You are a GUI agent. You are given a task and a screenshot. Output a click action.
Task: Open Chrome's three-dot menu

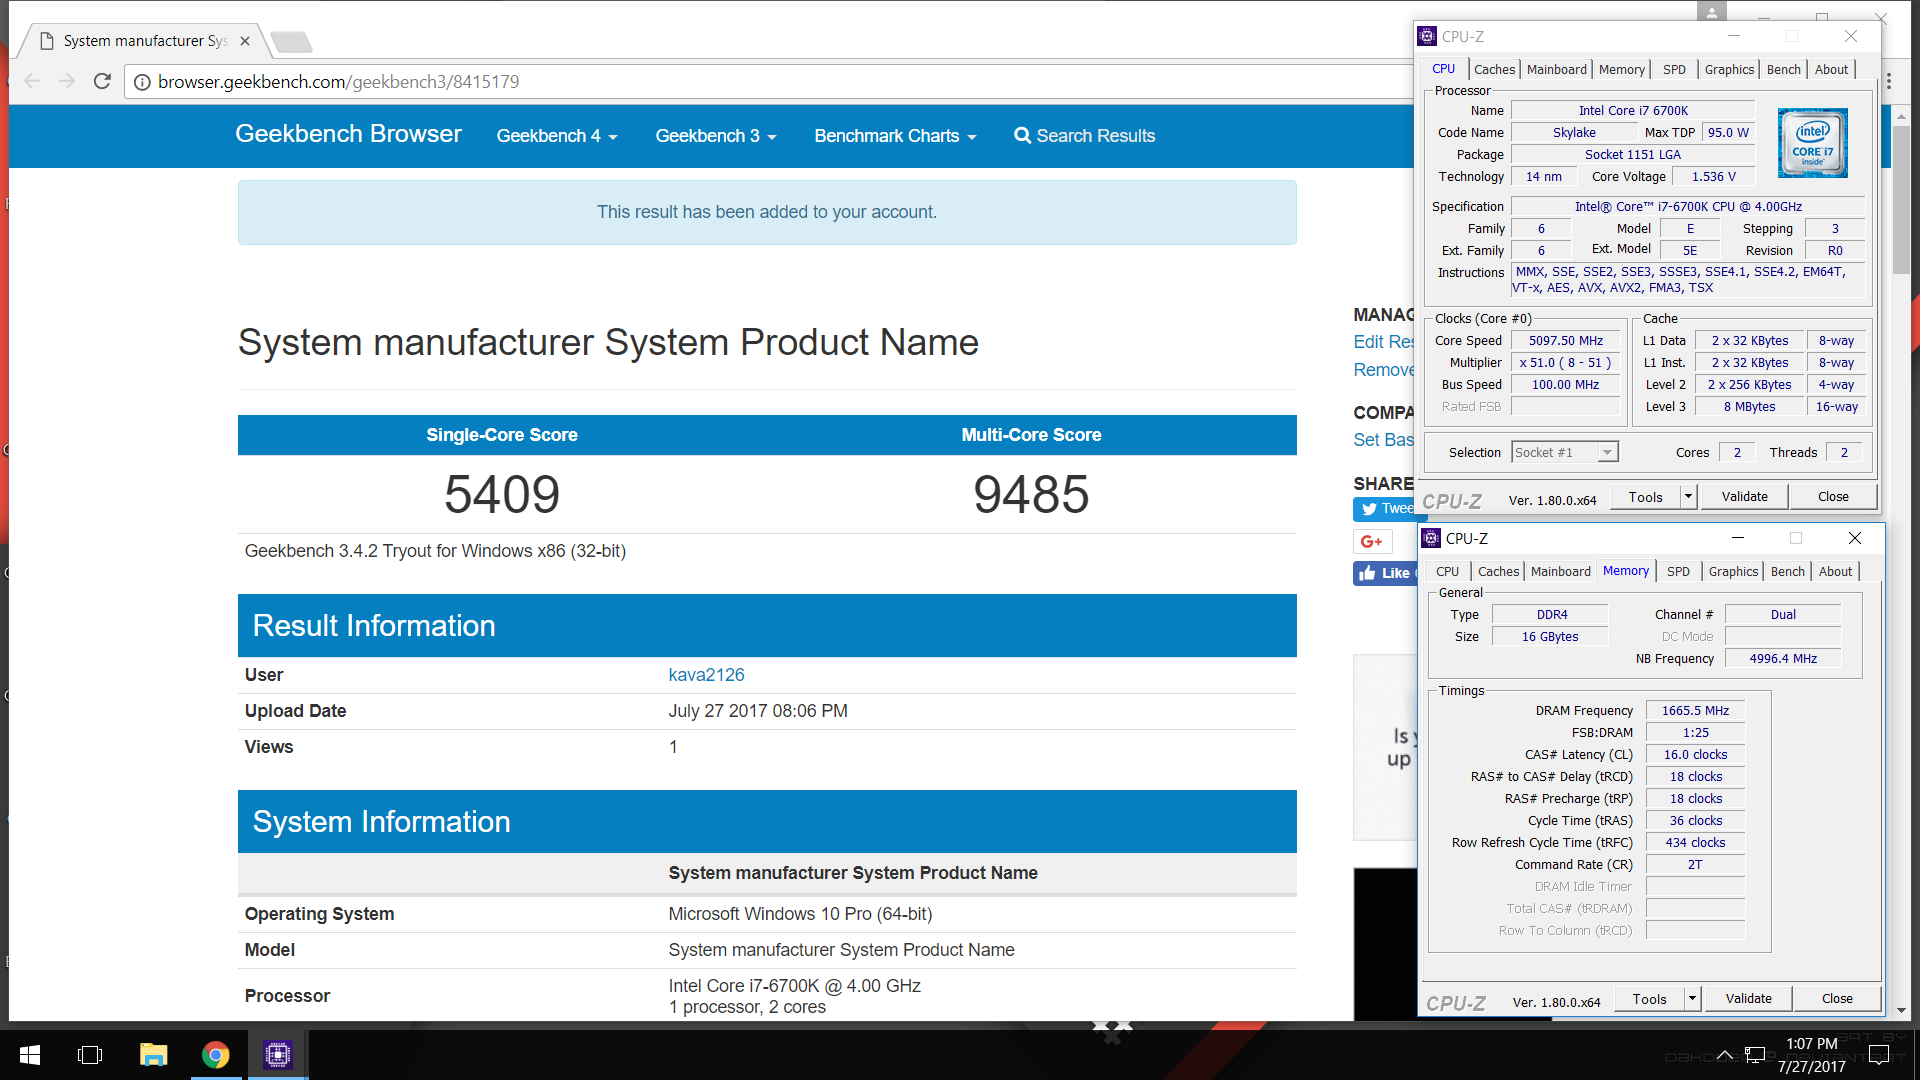[1889, 81]
